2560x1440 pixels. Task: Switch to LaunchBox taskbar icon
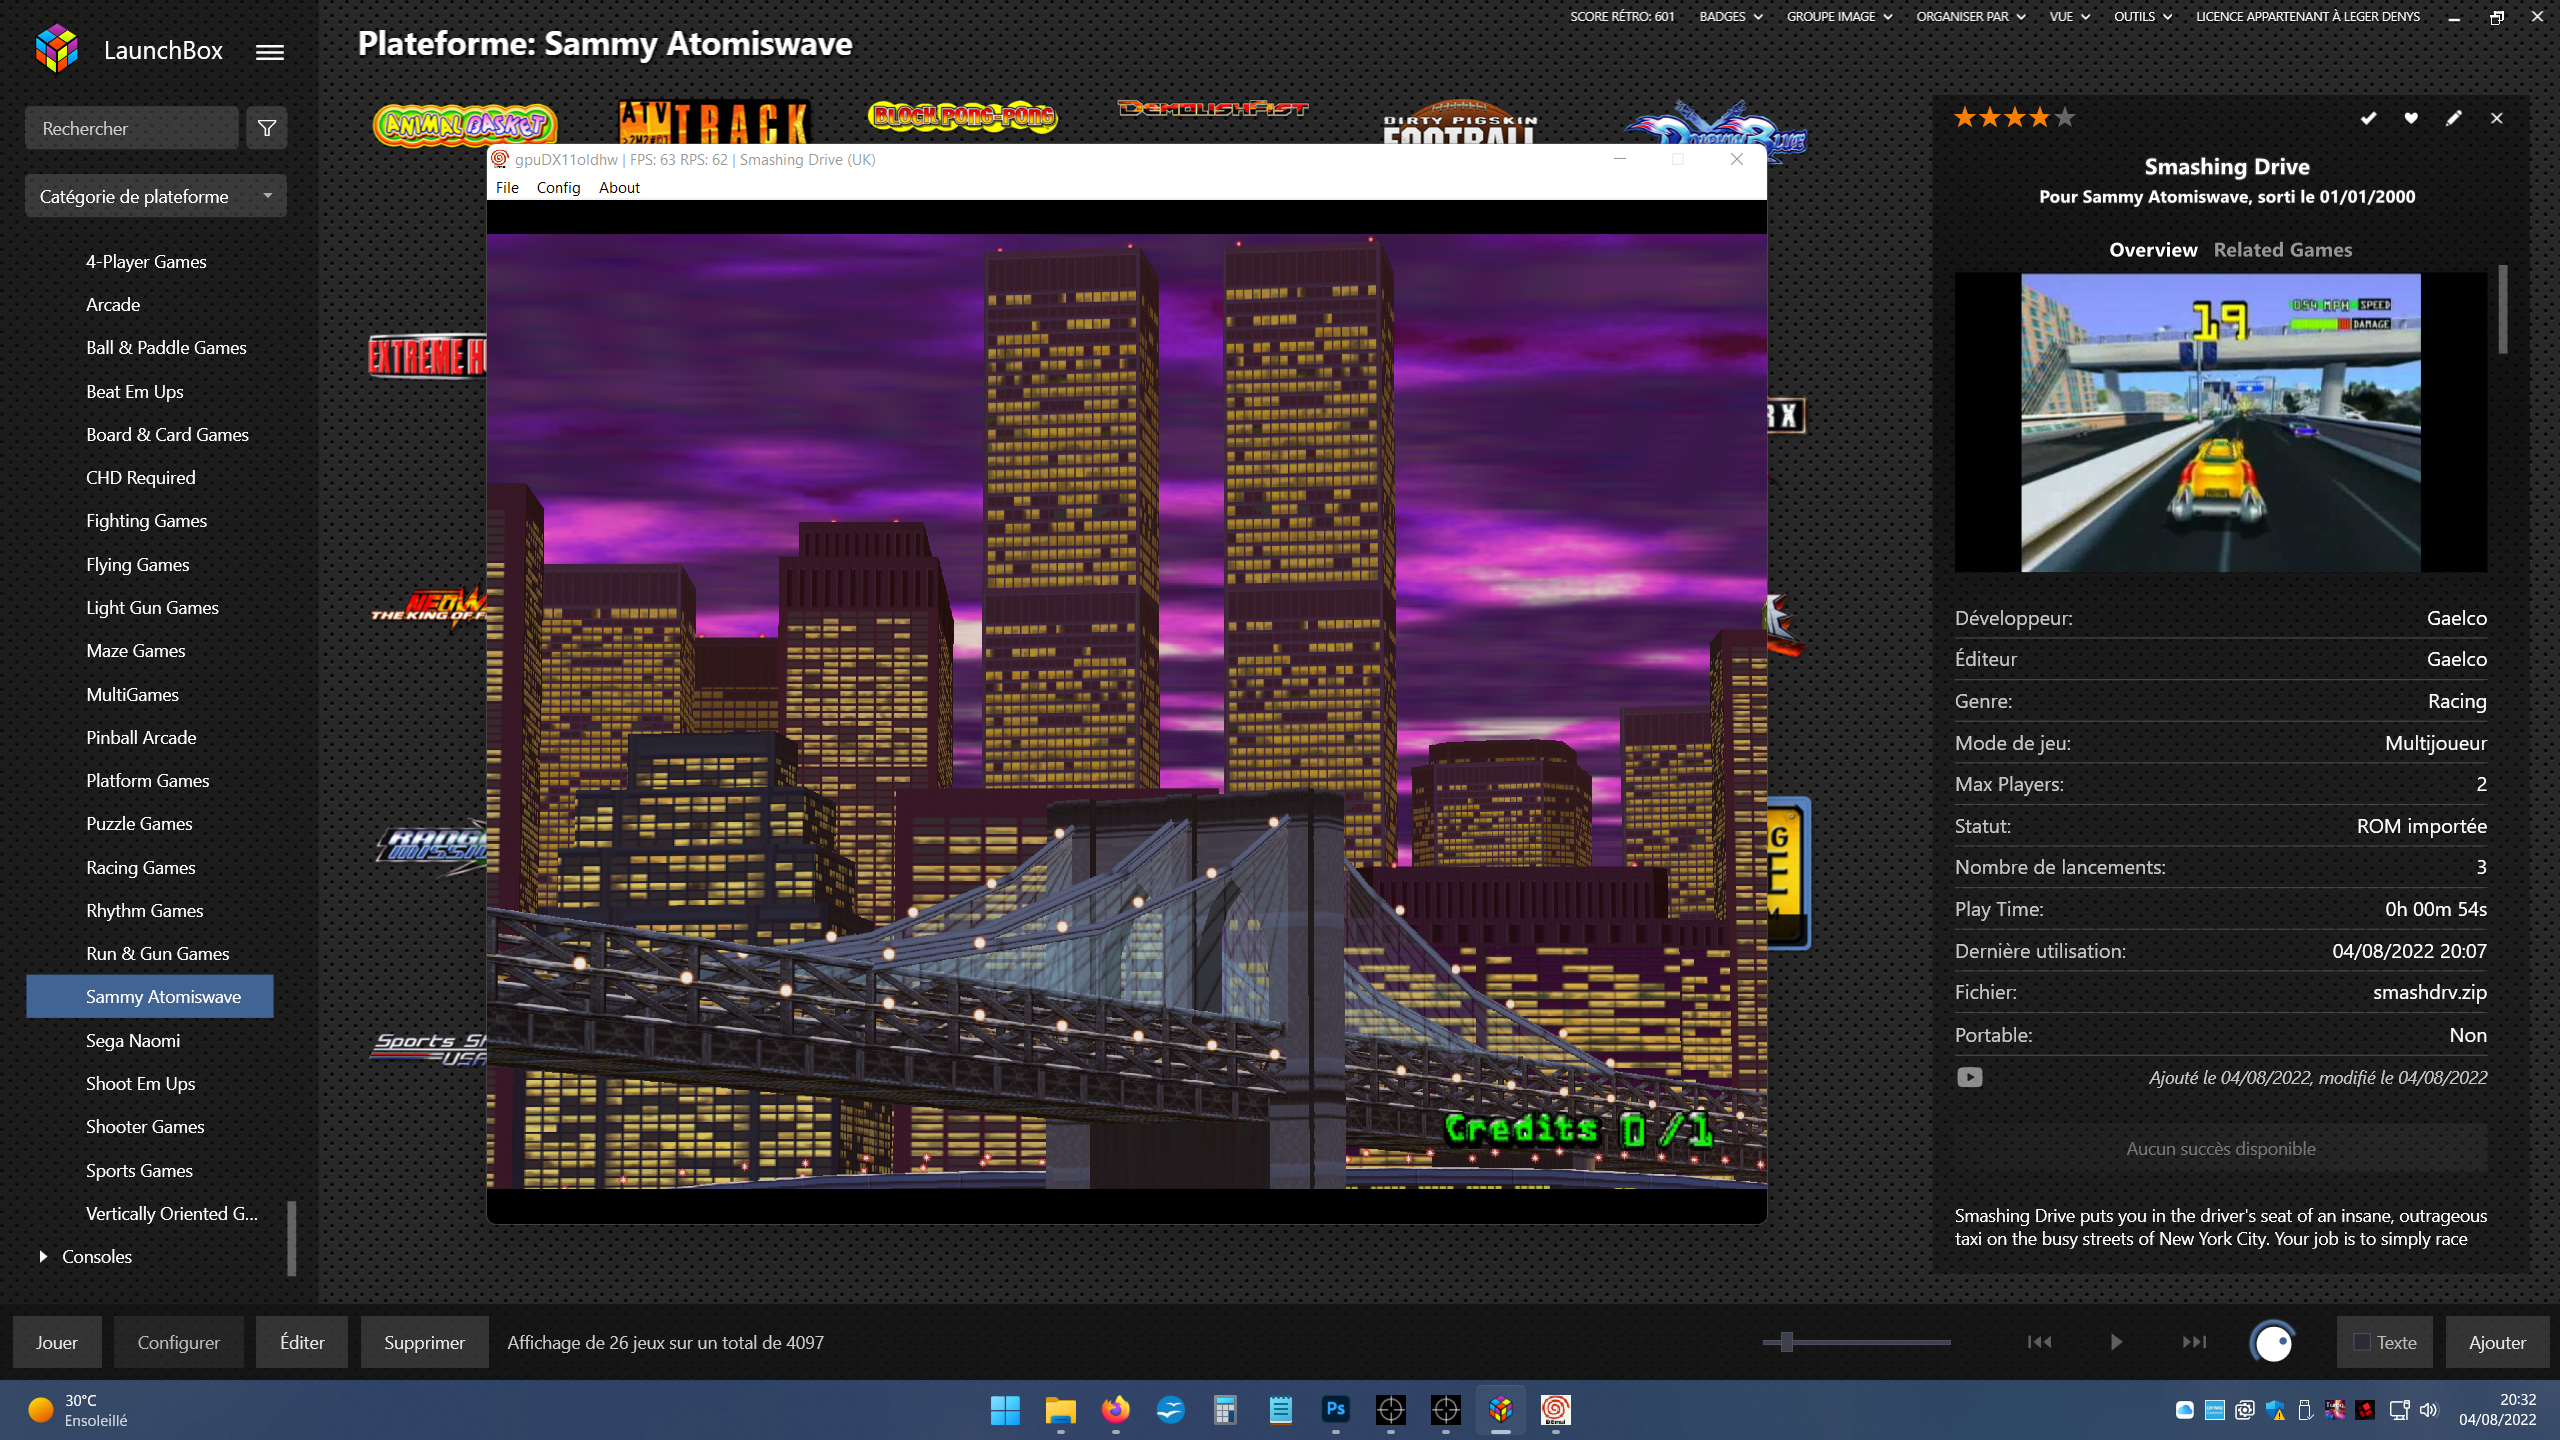pos(1500,1410)
